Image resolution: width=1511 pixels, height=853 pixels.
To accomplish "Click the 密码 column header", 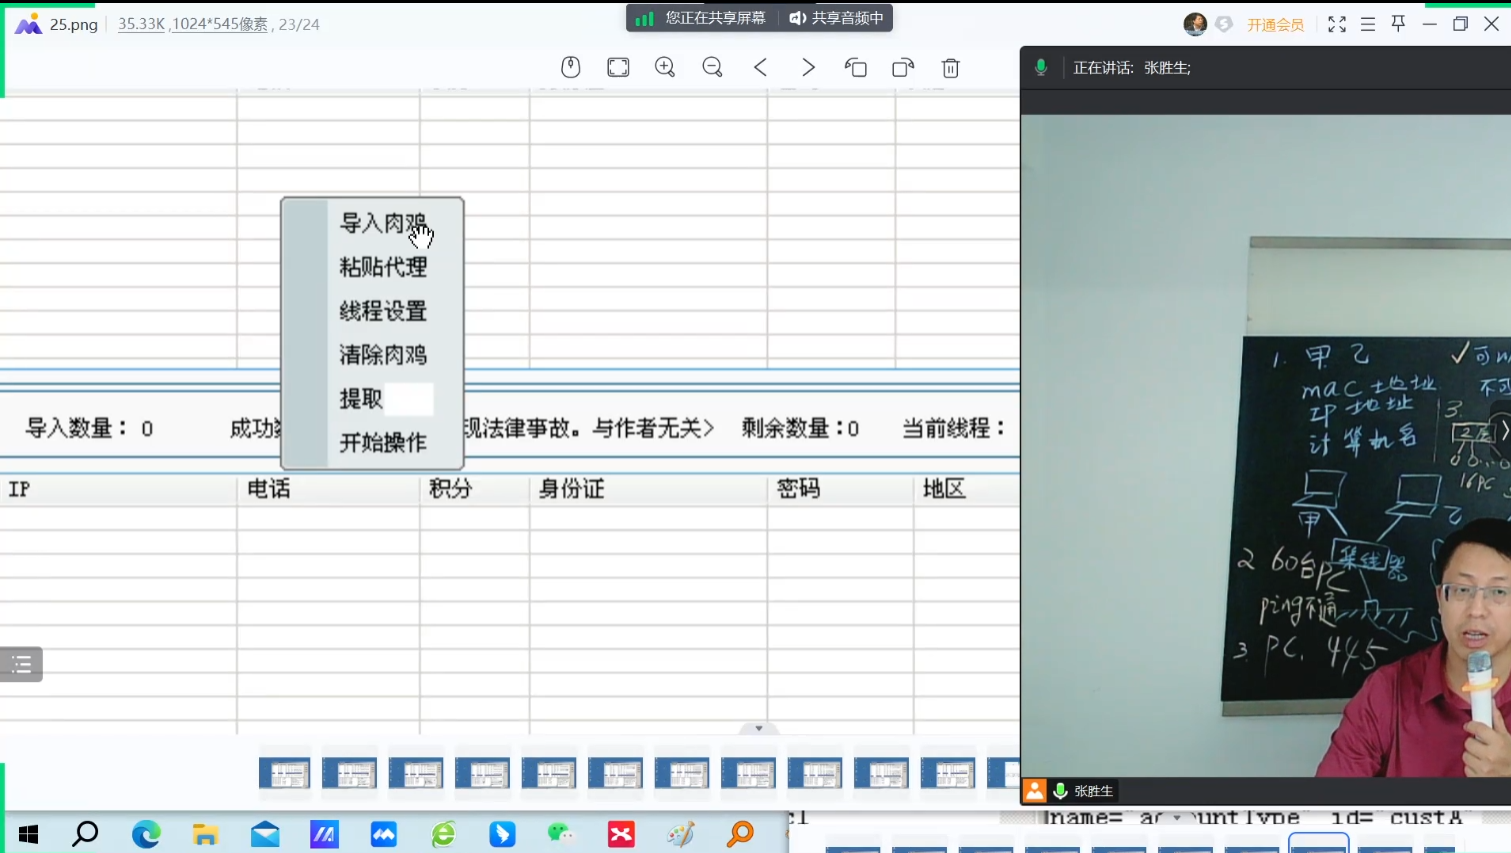I will click(x=799, y=489).
